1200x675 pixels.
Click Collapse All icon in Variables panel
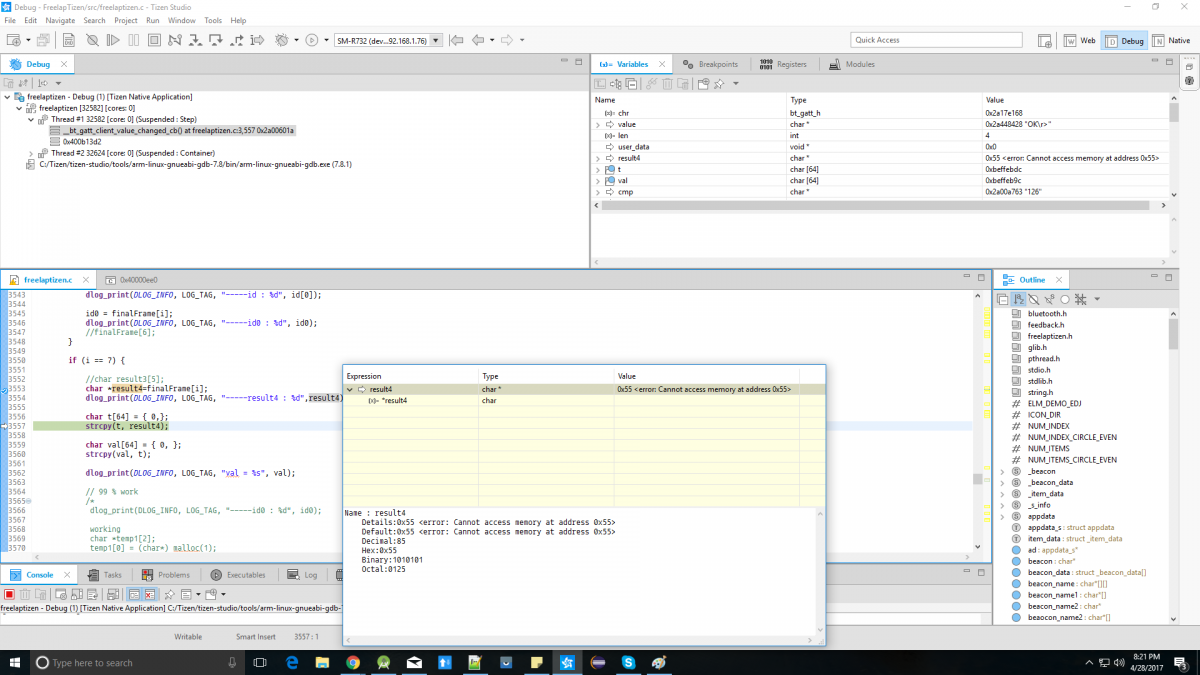tap(631, 84)
